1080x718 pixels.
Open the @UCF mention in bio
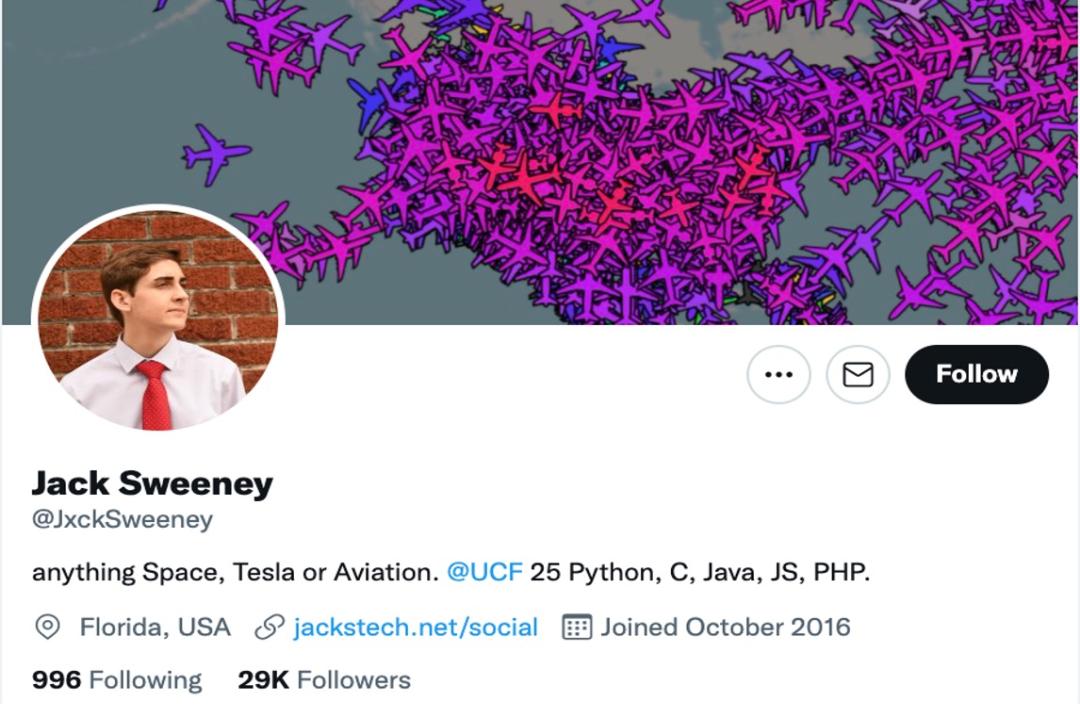[x=484, y=573]
